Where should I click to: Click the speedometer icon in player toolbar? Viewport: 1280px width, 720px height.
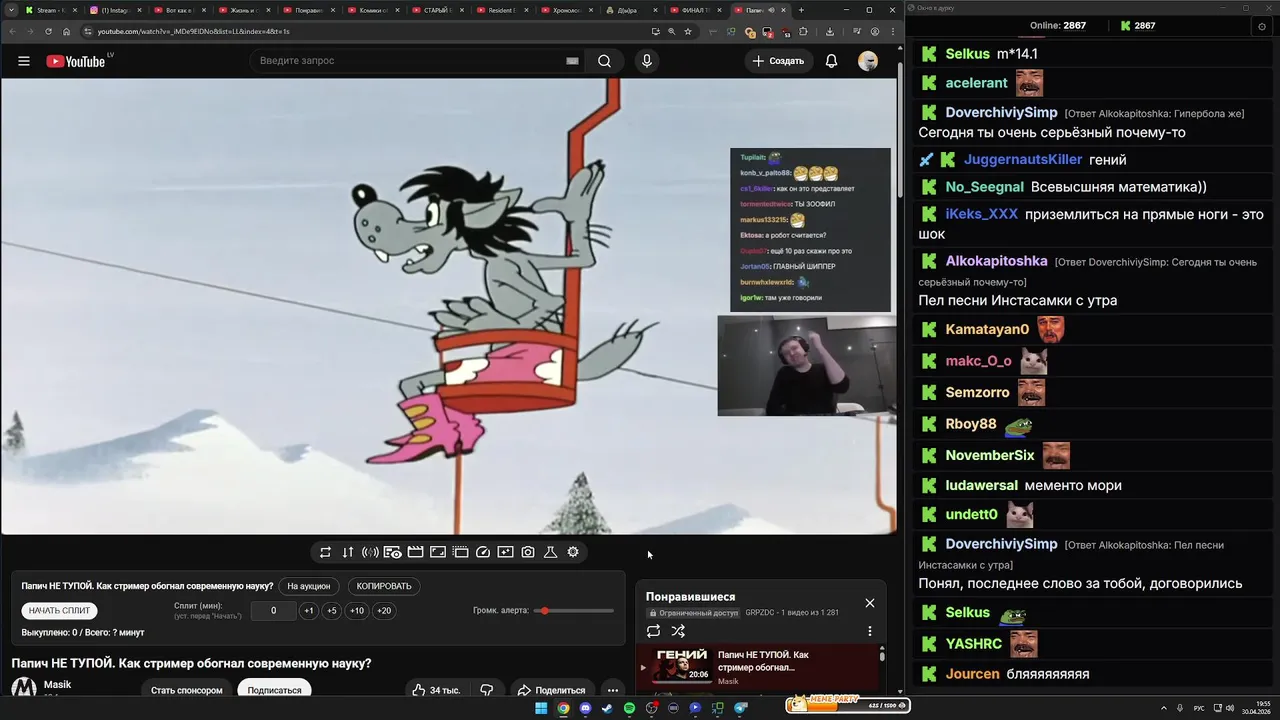(x=483, y=552)
